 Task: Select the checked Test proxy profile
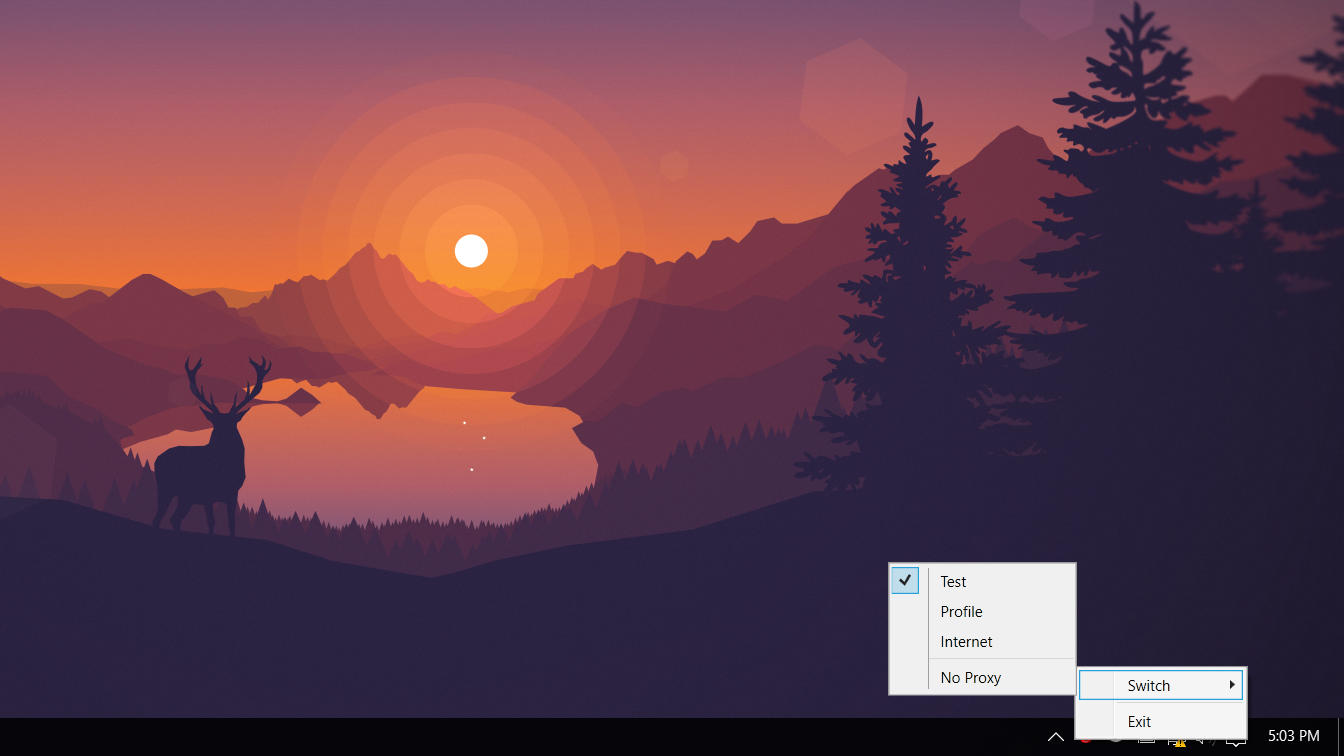982,581
